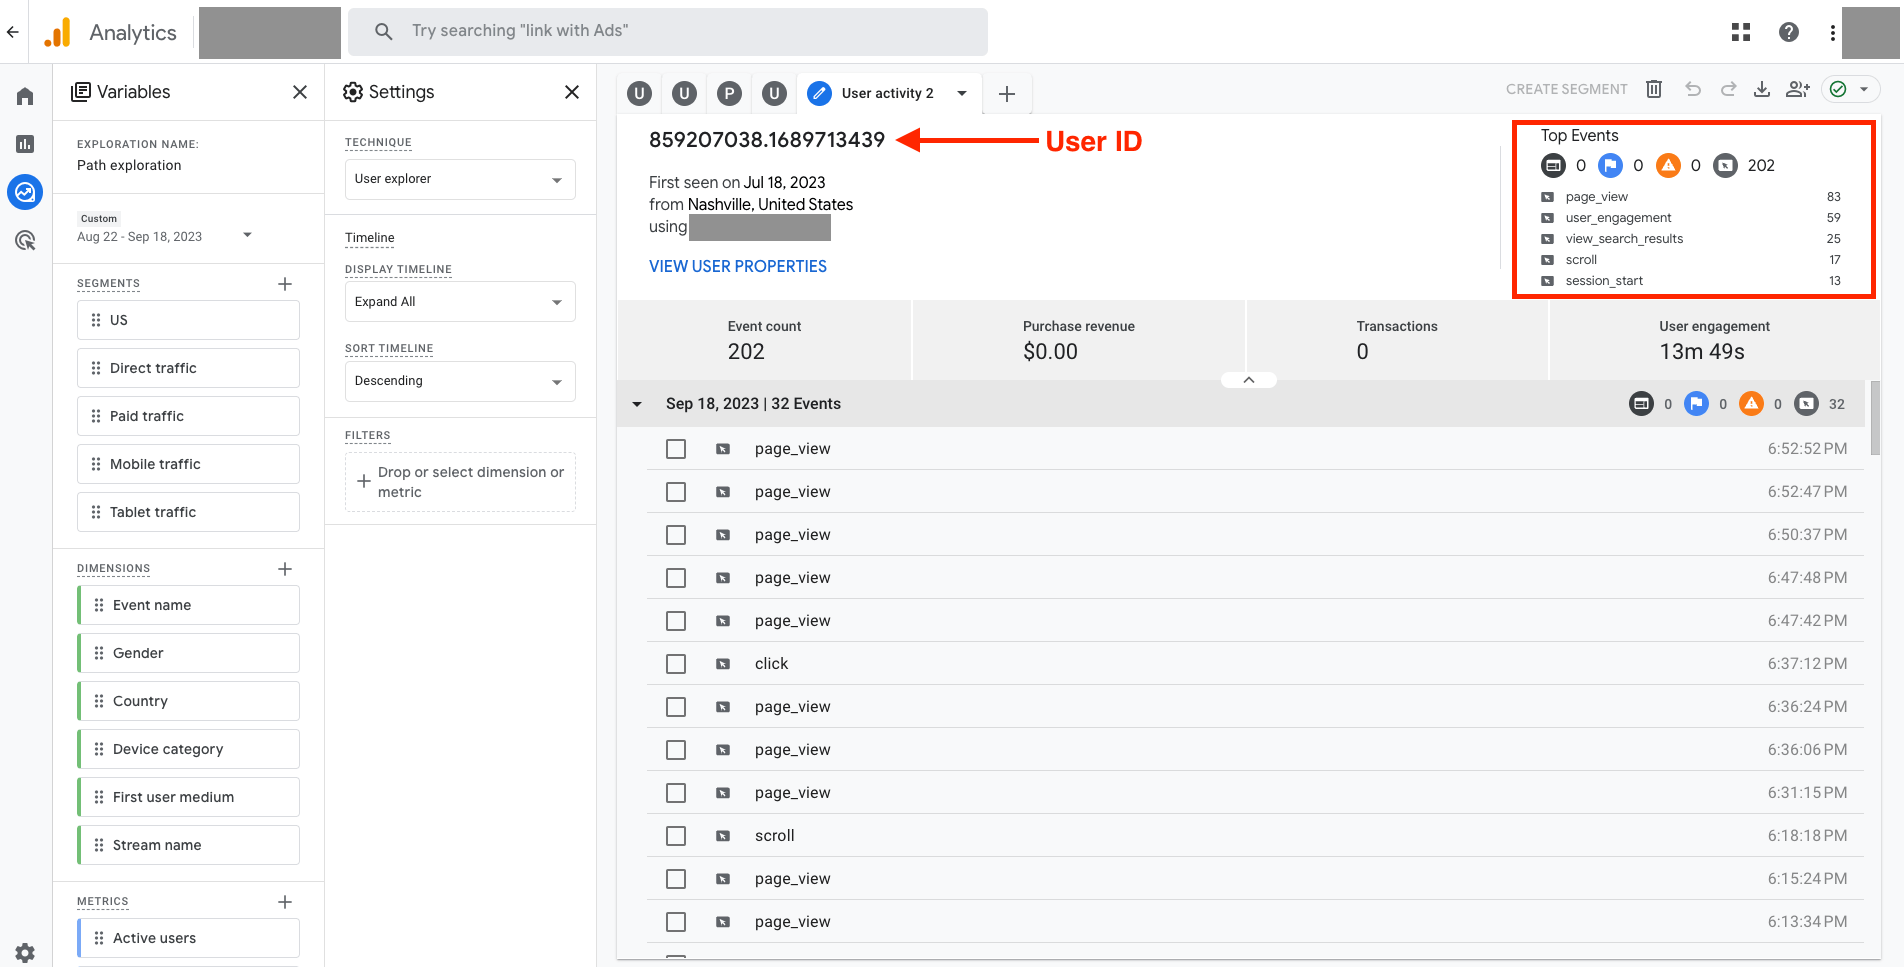Screen dimensions: 1904x967
Task: Click the Analytics logo
Action: coord(57,32)
